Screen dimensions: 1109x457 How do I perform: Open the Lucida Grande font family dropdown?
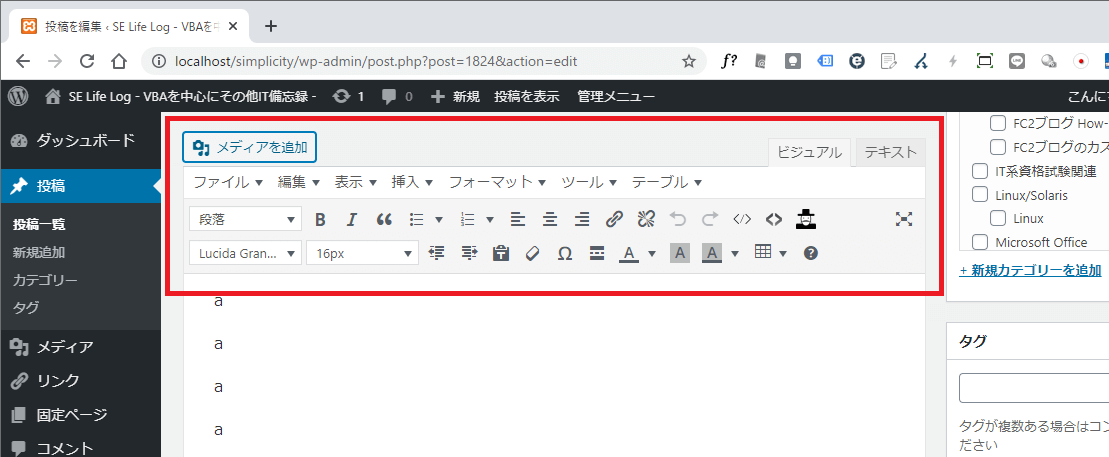coord(245,253)
